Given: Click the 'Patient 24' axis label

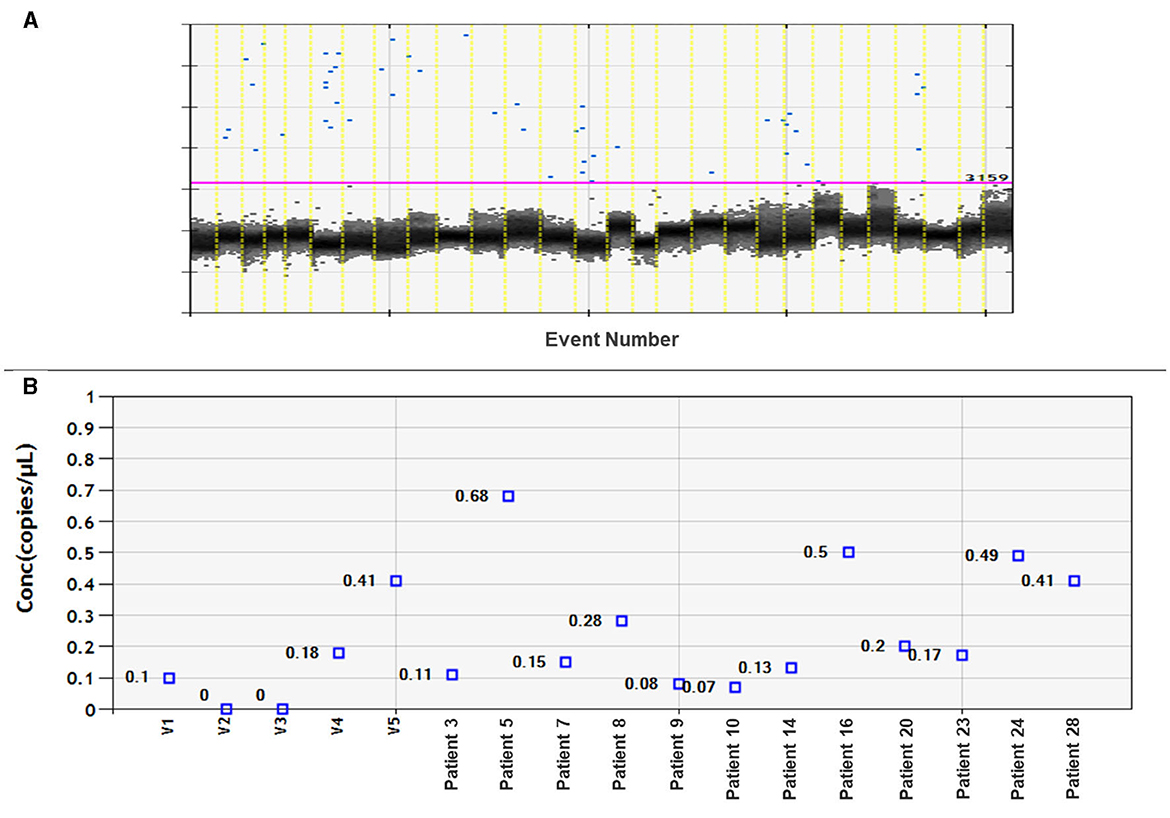Looking at the screenshot, I should [1018, 759].
